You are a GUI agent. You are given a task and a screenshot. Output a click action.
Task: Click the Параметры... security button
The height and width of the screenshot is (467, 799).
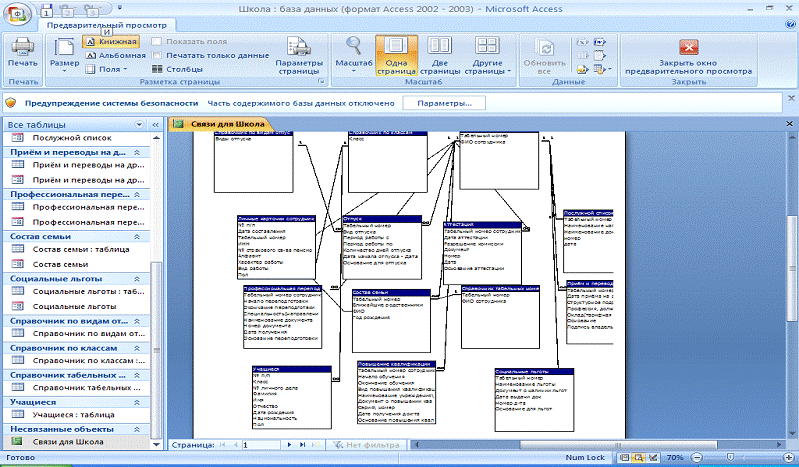coord(445,103)
